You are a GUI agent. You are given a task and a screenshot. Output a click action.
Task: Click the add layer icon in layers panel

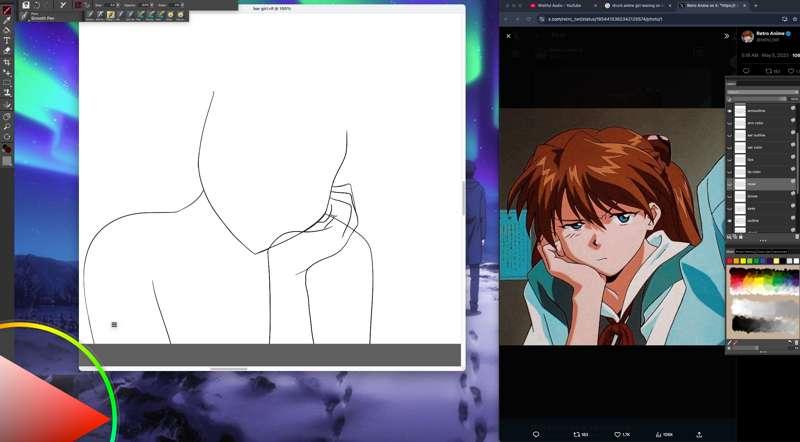pos(730,237)
